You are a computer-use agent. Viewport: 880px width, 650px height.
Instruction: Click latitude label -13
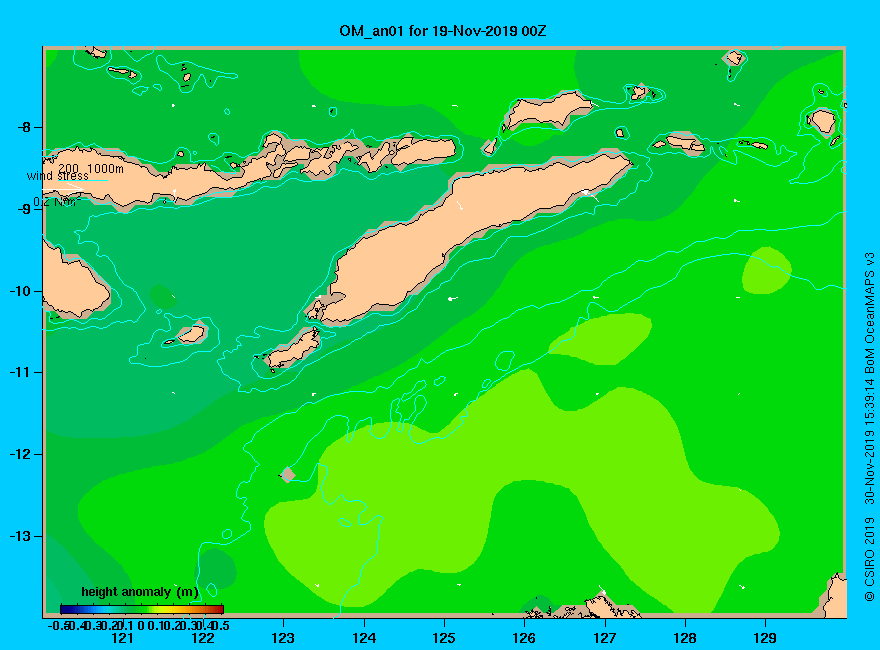[21, 536]
